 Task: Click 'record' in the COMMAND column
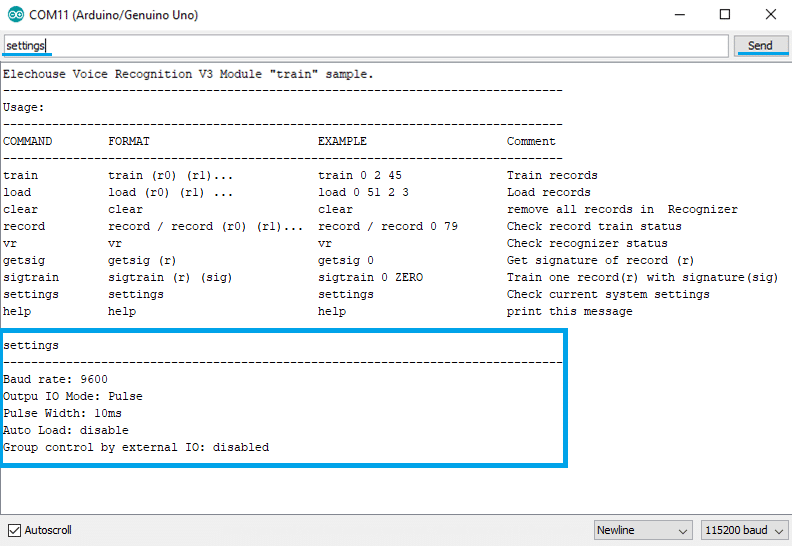24,226
